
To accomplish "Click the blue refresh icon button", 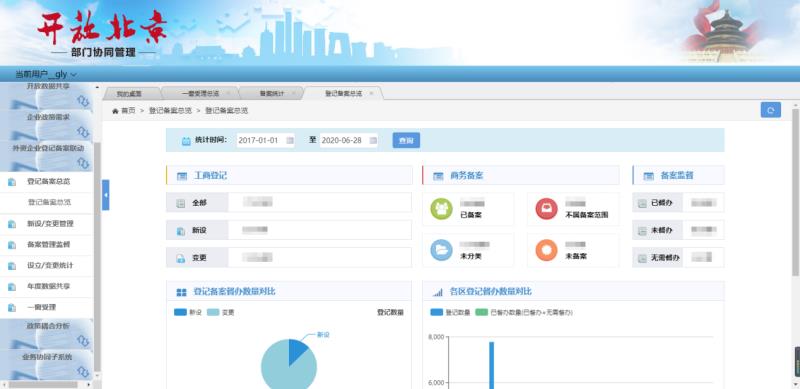I will coord(770,110).
